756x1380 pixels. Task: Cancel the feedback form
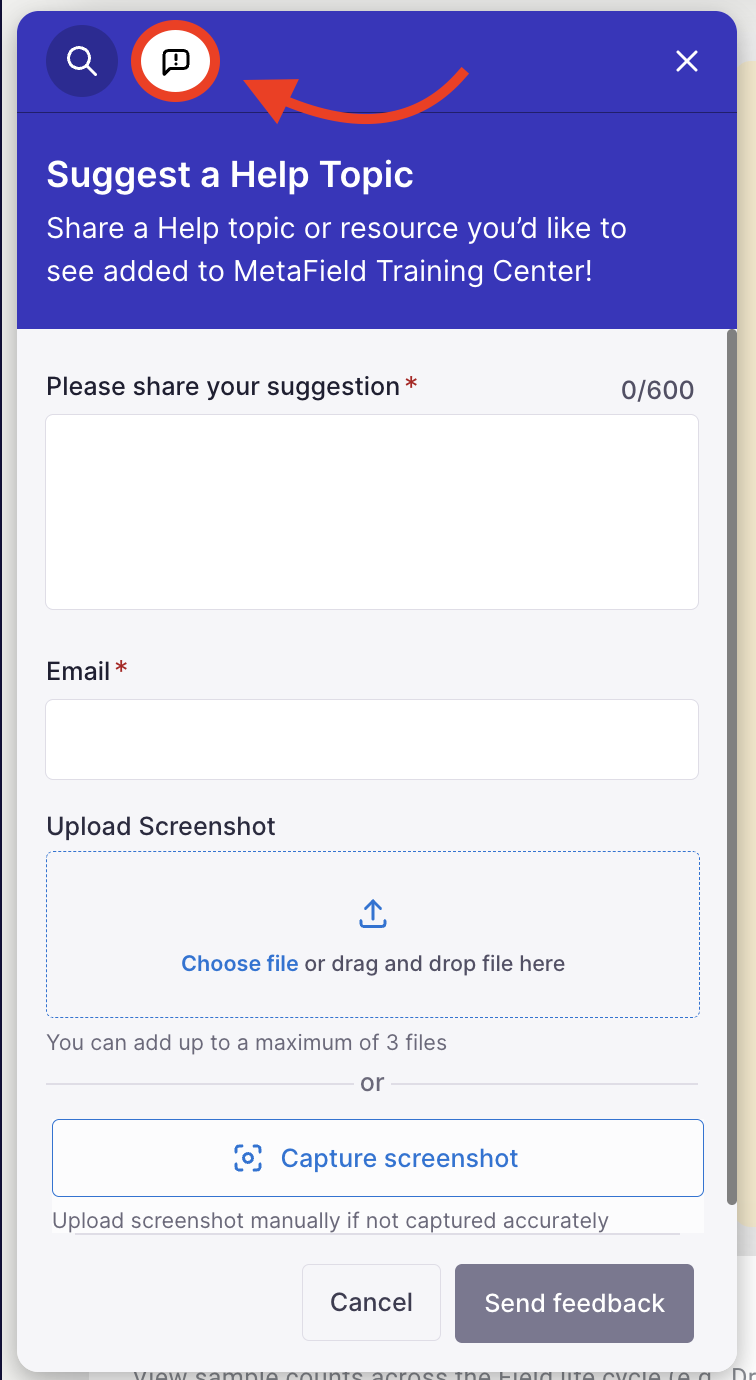(371, 1303)
